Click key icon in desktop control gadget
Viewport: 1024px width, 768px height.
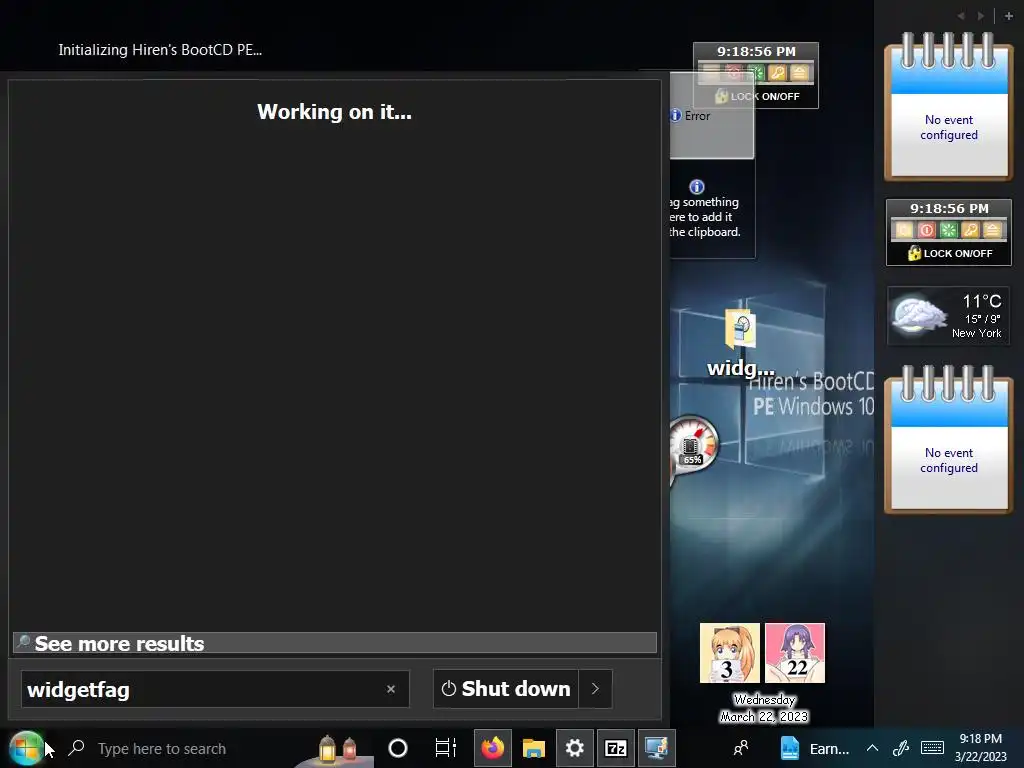pyautogui.click(x=777, y=72)
